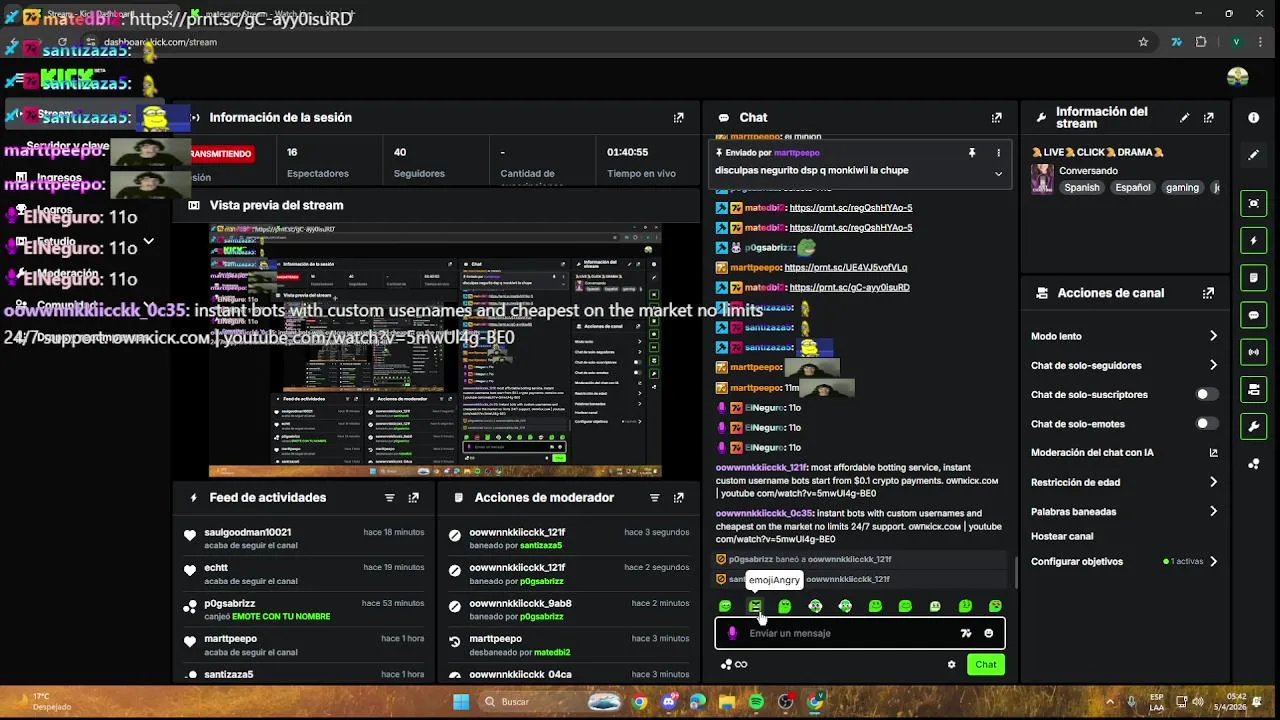Click the pencil icon in the right sidebar
Image resolution: width=1280 pixels, height=720 pixels.
coord(1254,155)
